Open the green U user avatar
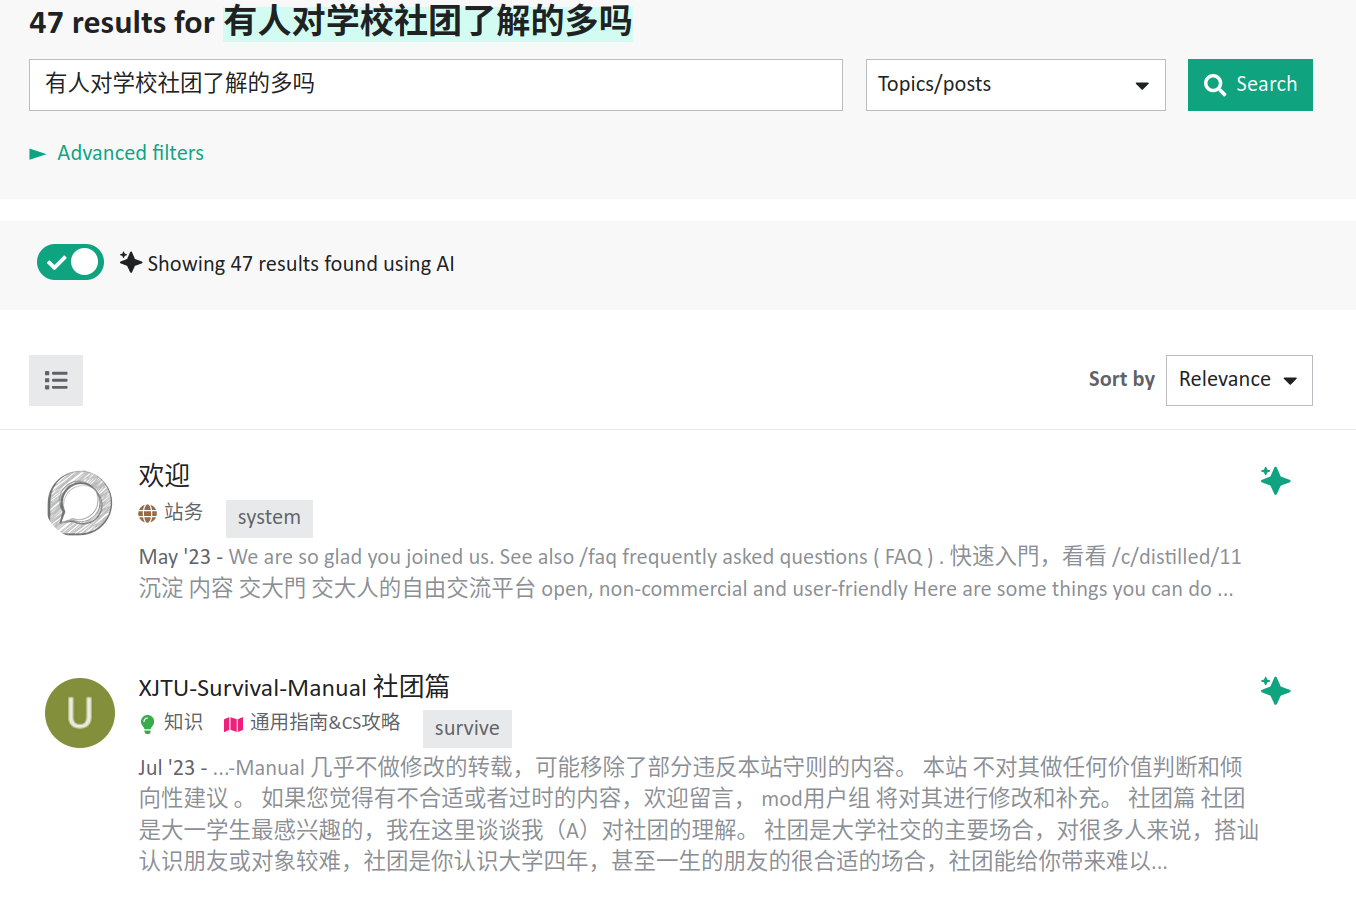Viewport: 1356px width, 915px height. coord(80,713)
